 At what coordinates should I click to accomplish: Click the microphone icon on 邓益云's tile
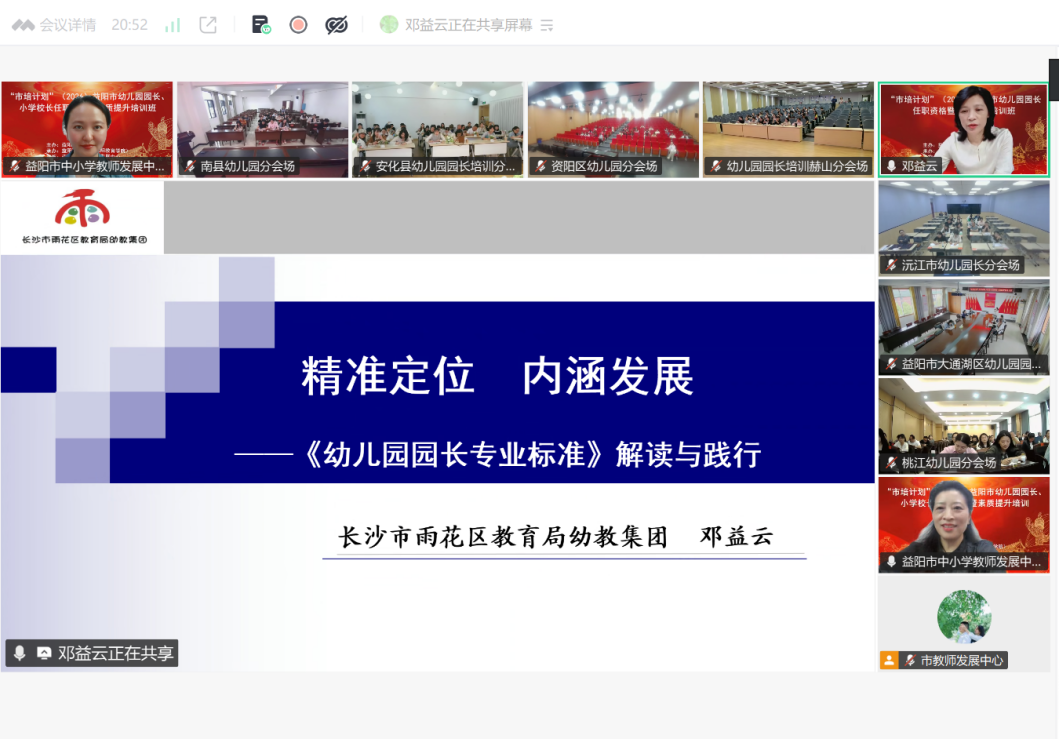[x=891, y=166]
